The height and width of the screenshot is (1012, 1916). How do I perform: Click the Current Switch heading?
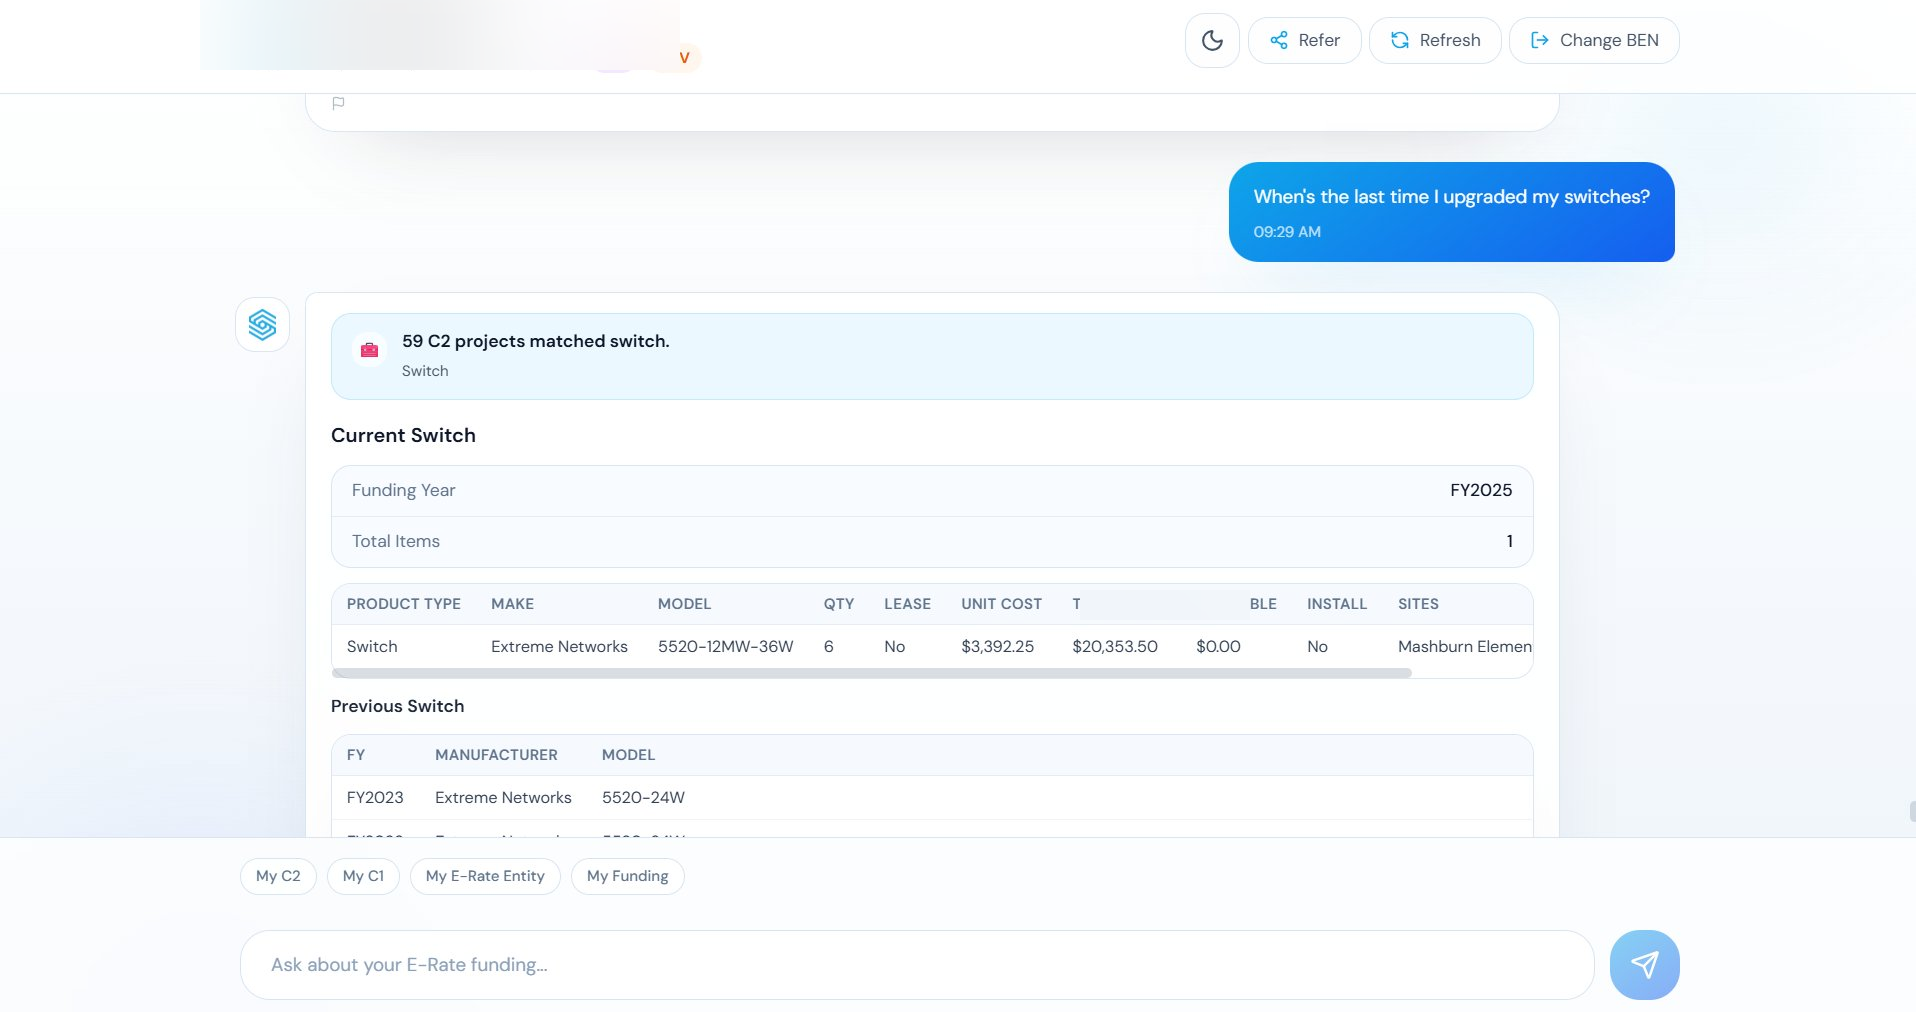403,435
